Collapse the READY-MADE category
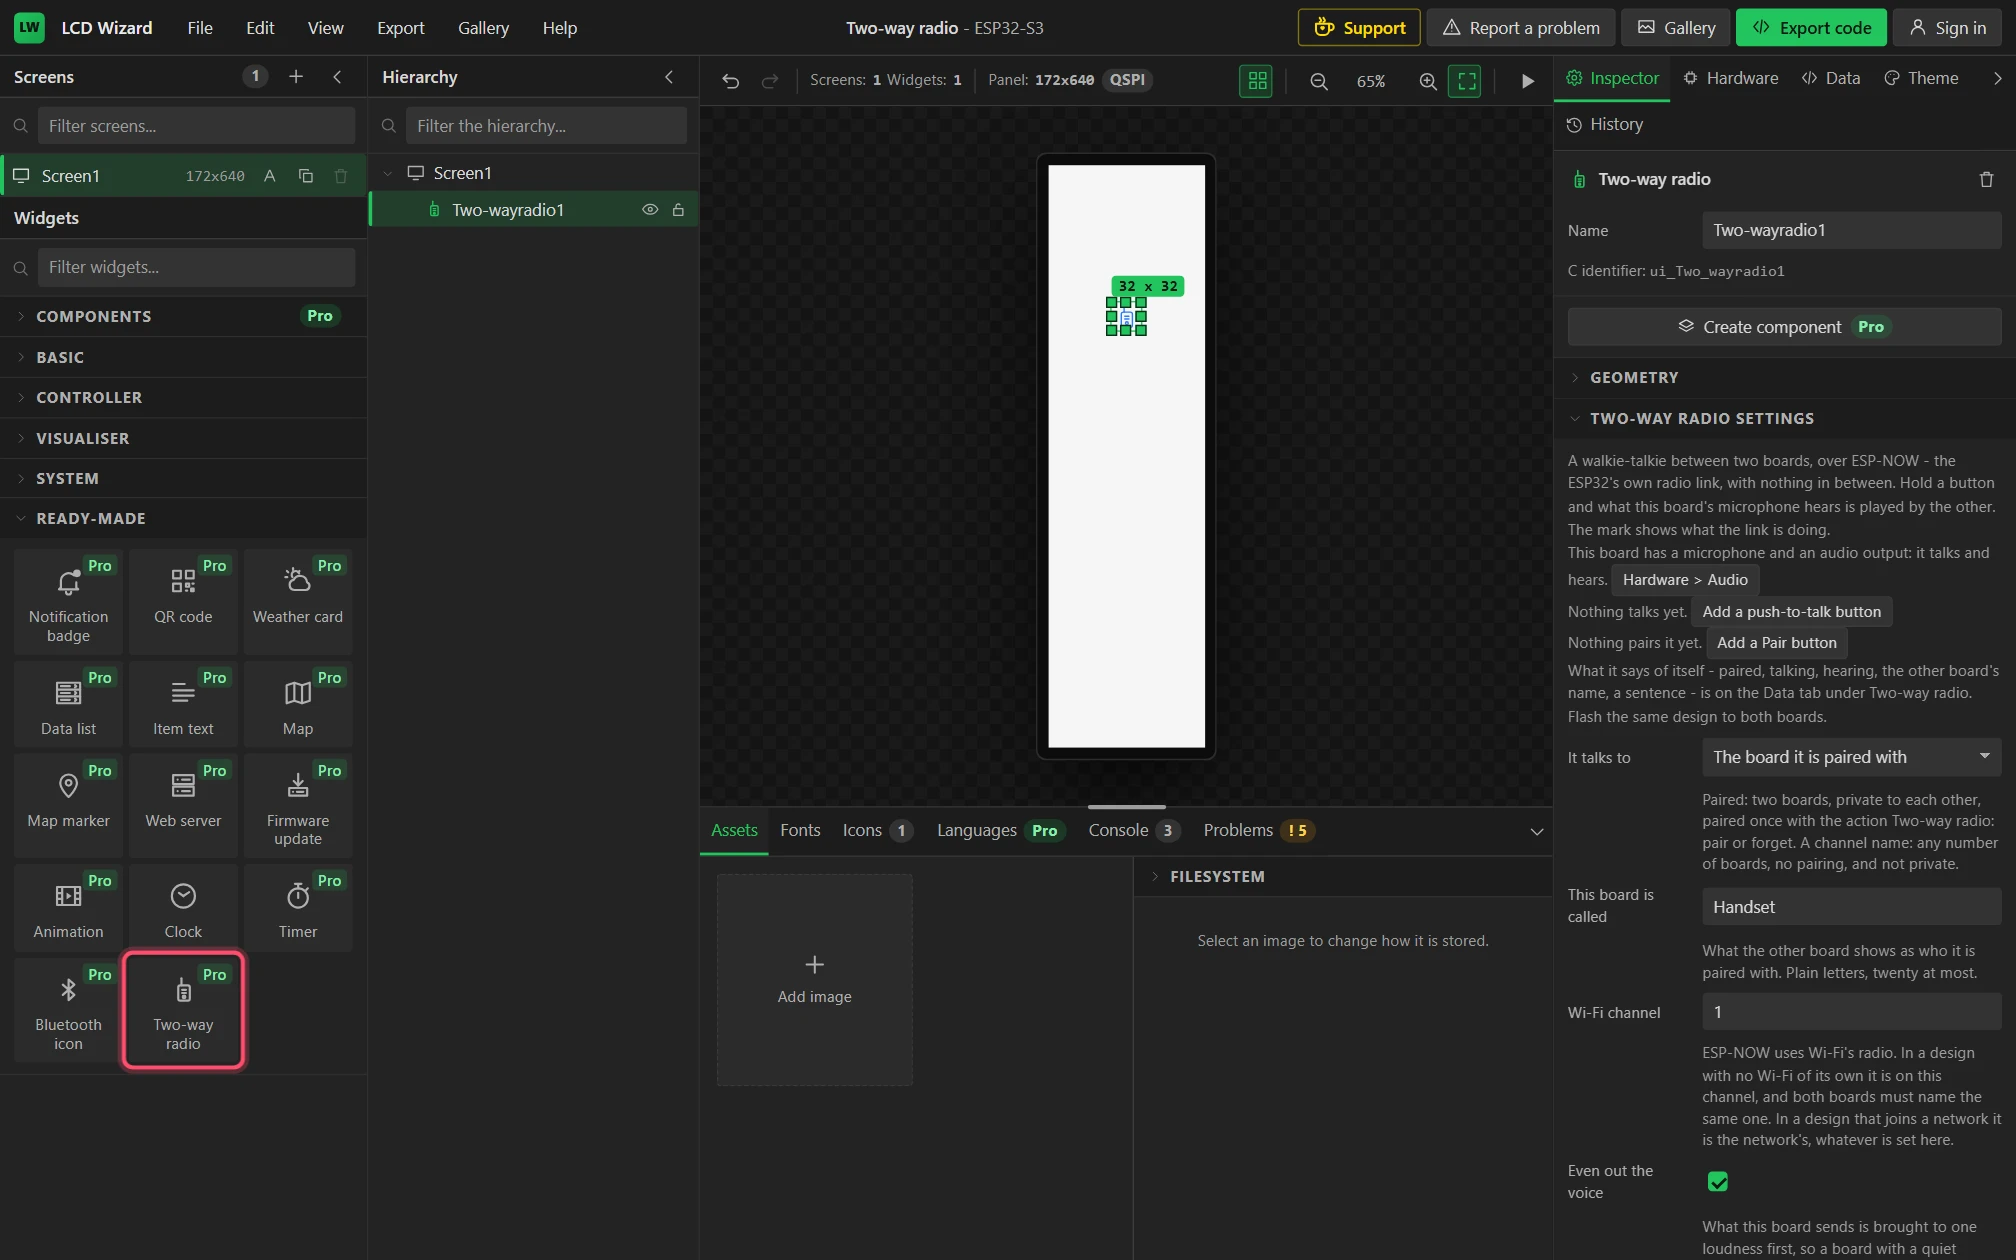The height and width of the screenshot is (1260, 2016). (183, 518)
